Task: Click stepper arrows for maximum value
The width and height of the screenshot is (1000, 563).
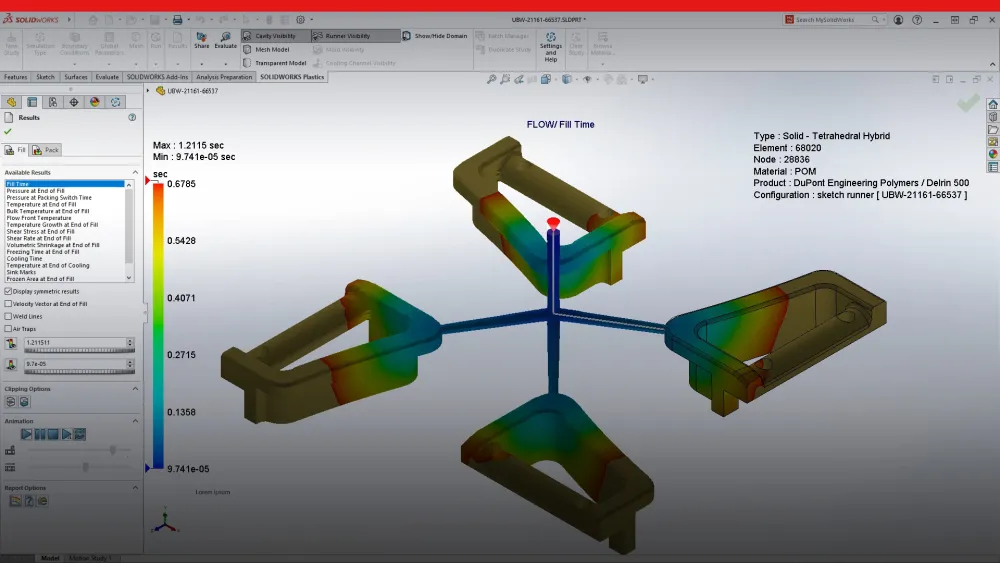Action: (130, 342)
